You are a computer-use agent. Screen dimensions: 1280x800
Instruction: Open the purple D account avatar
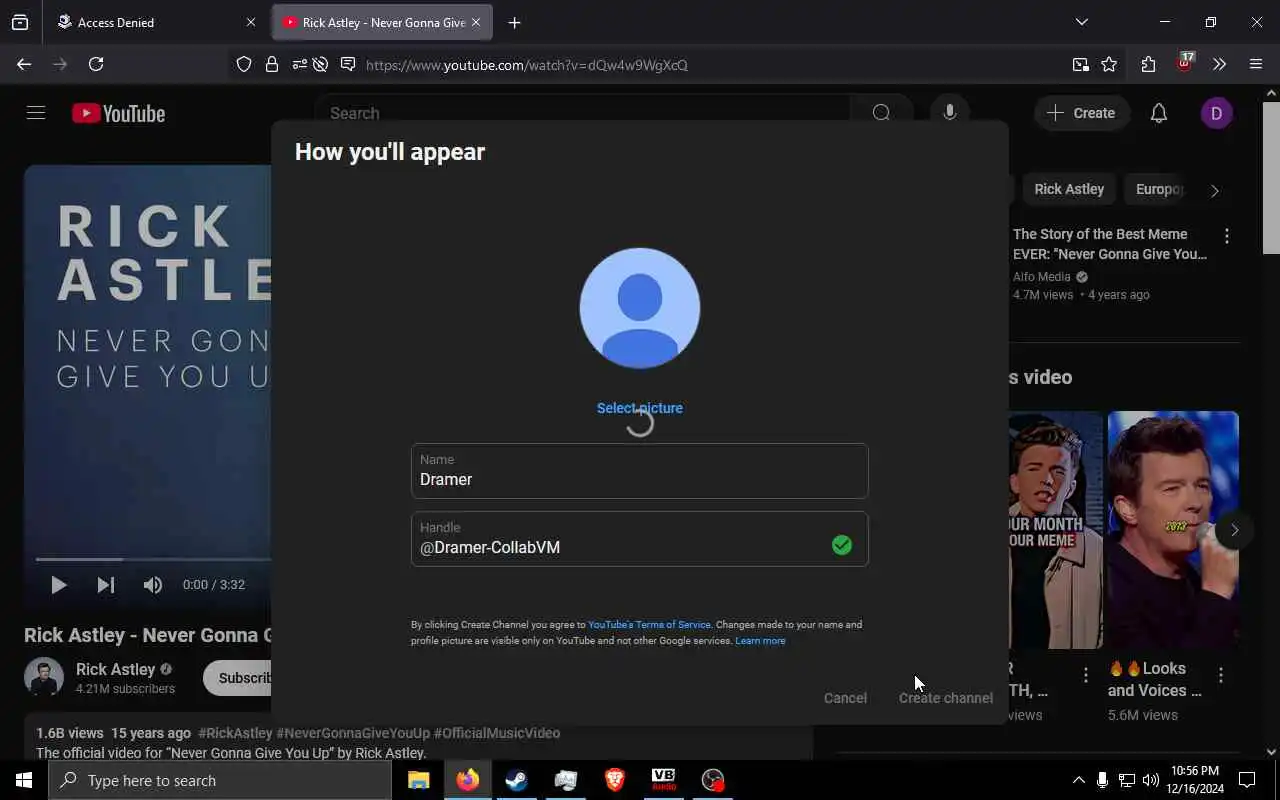coord(1216,113)
